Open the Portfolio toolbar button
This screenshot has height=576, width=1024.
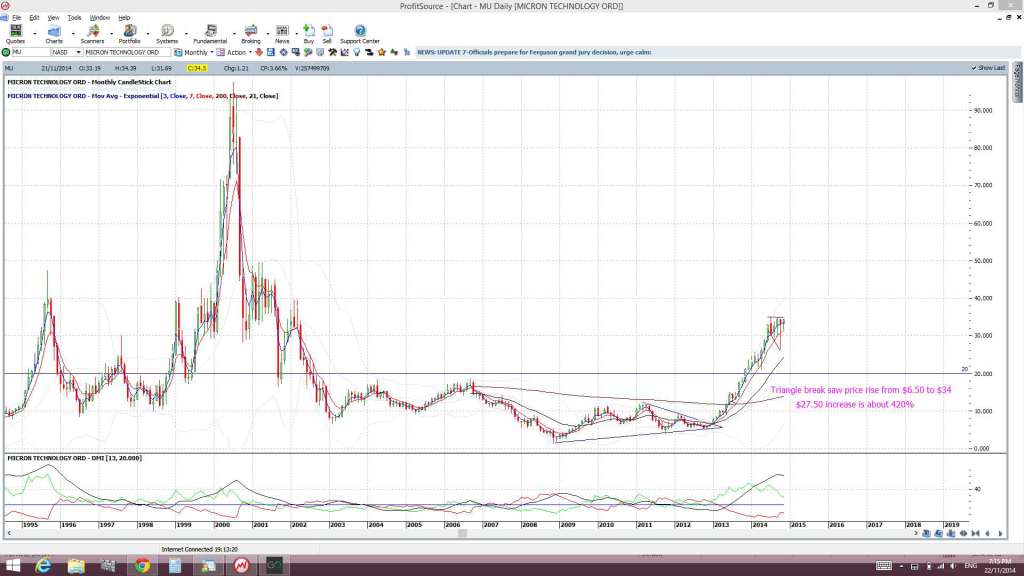pos(129,34)
